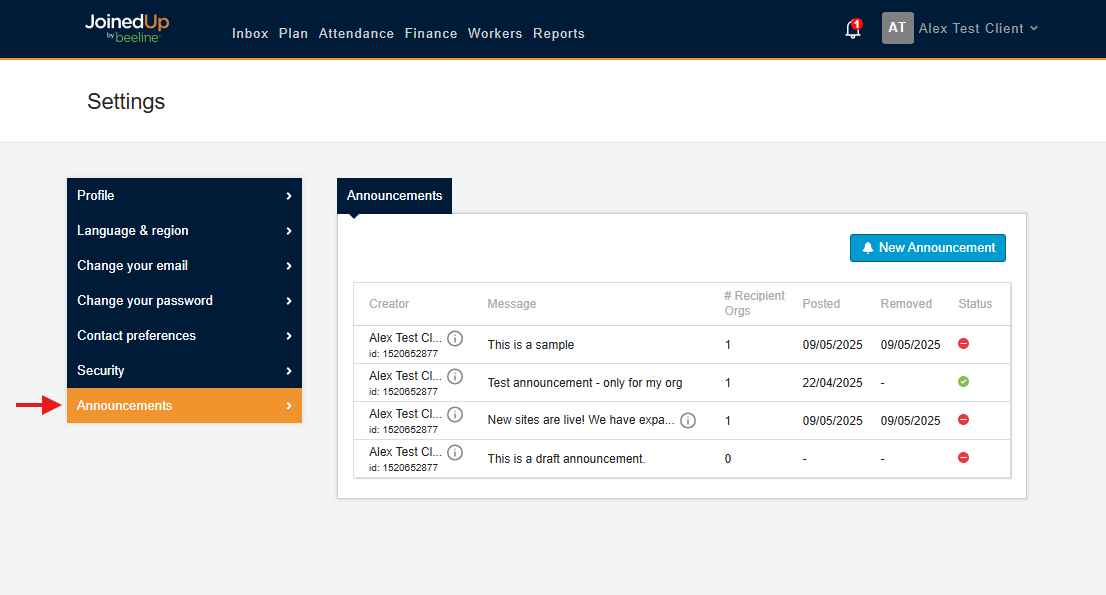Click info icon beside 'Test announcement' creator
Image resolution: width=1106 pixels, height=595 pixels.
coord(455,376)
